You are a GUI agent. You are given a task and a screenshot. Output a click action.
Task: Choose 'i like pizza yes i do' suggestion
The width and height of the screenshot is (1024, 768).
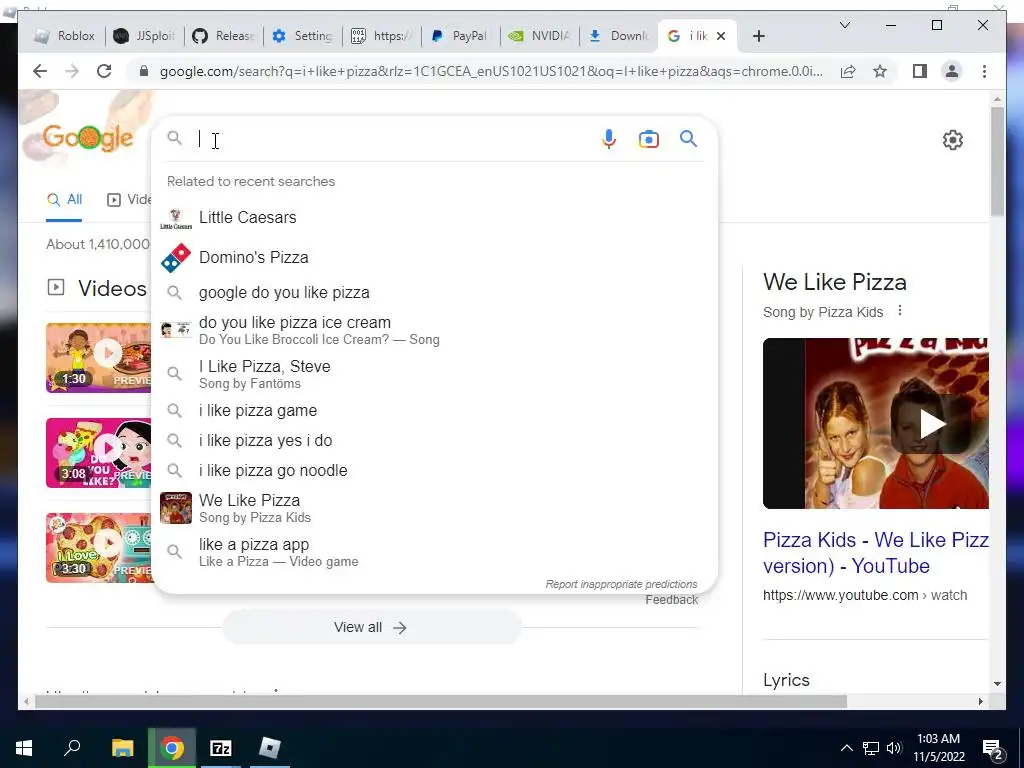point(434,441)
